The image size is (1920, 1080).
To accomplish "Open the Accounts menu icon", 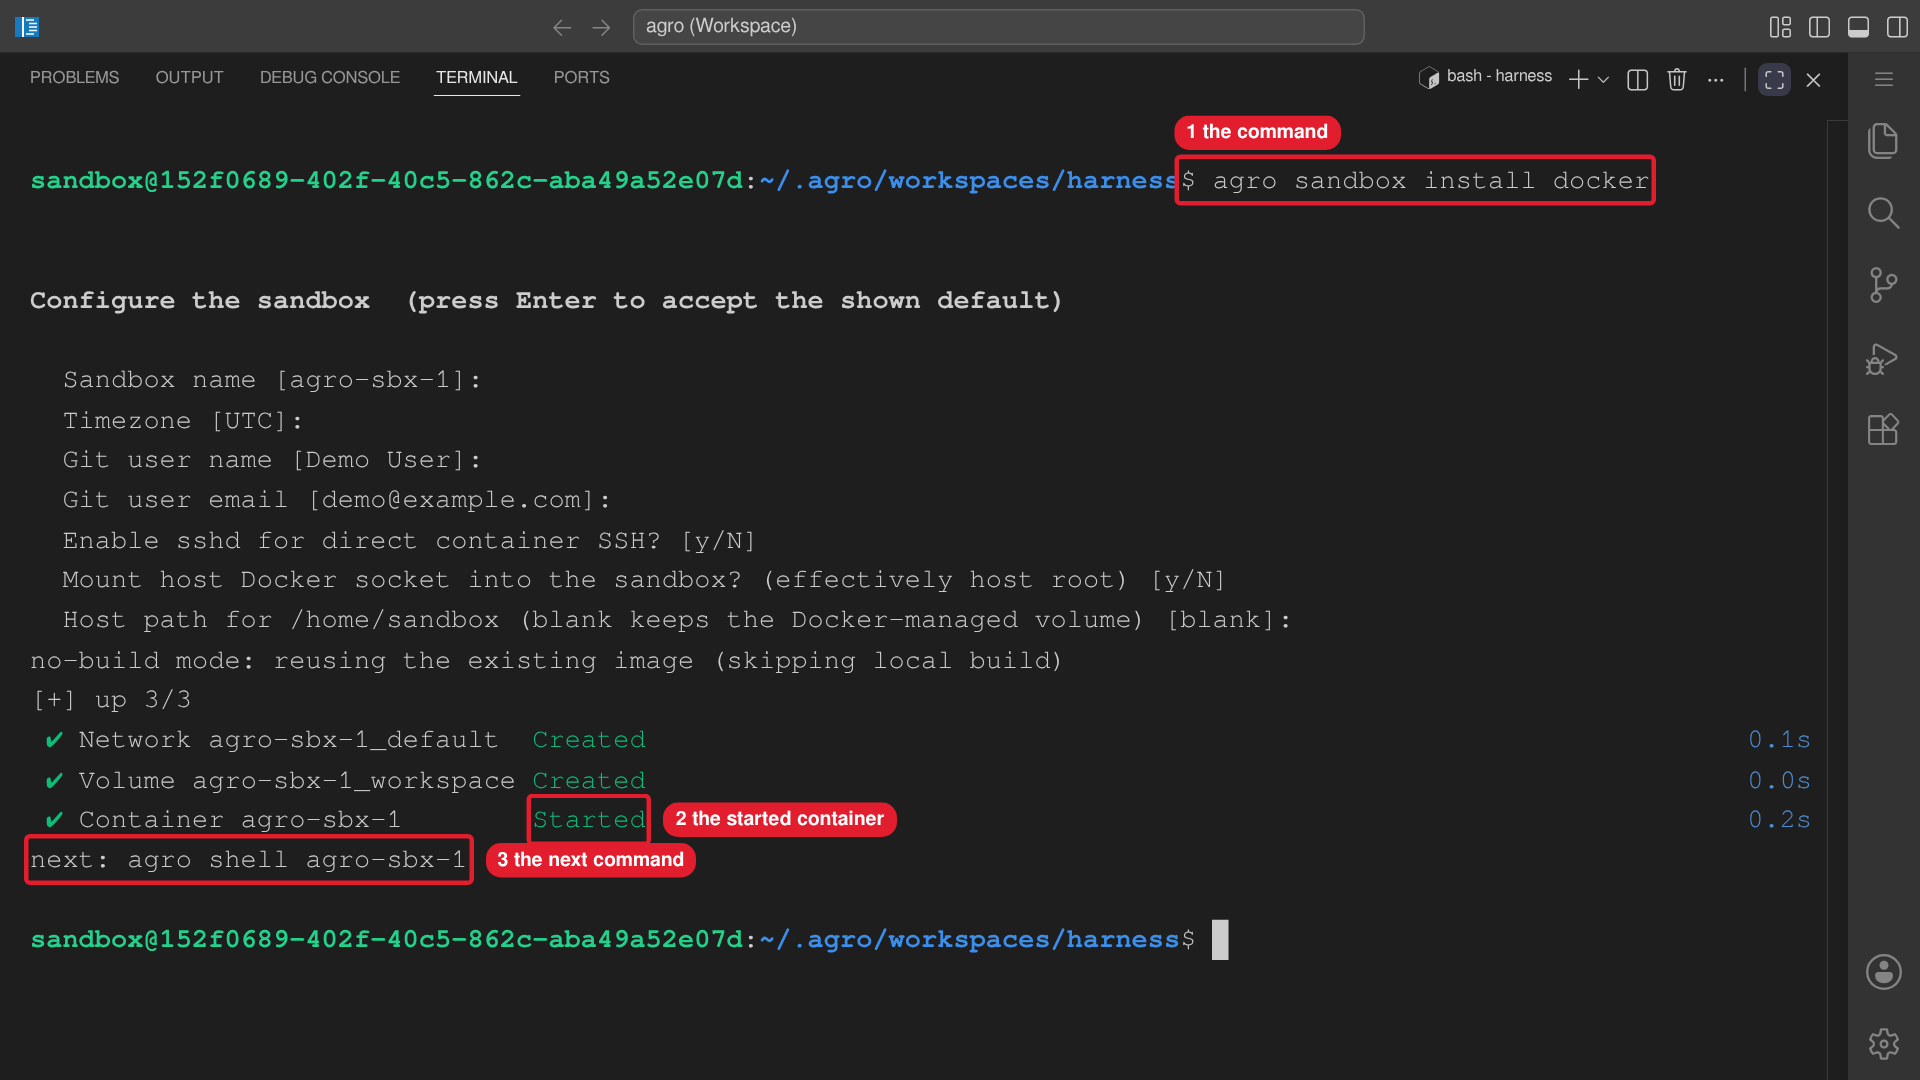I will tap(1883, 972).
